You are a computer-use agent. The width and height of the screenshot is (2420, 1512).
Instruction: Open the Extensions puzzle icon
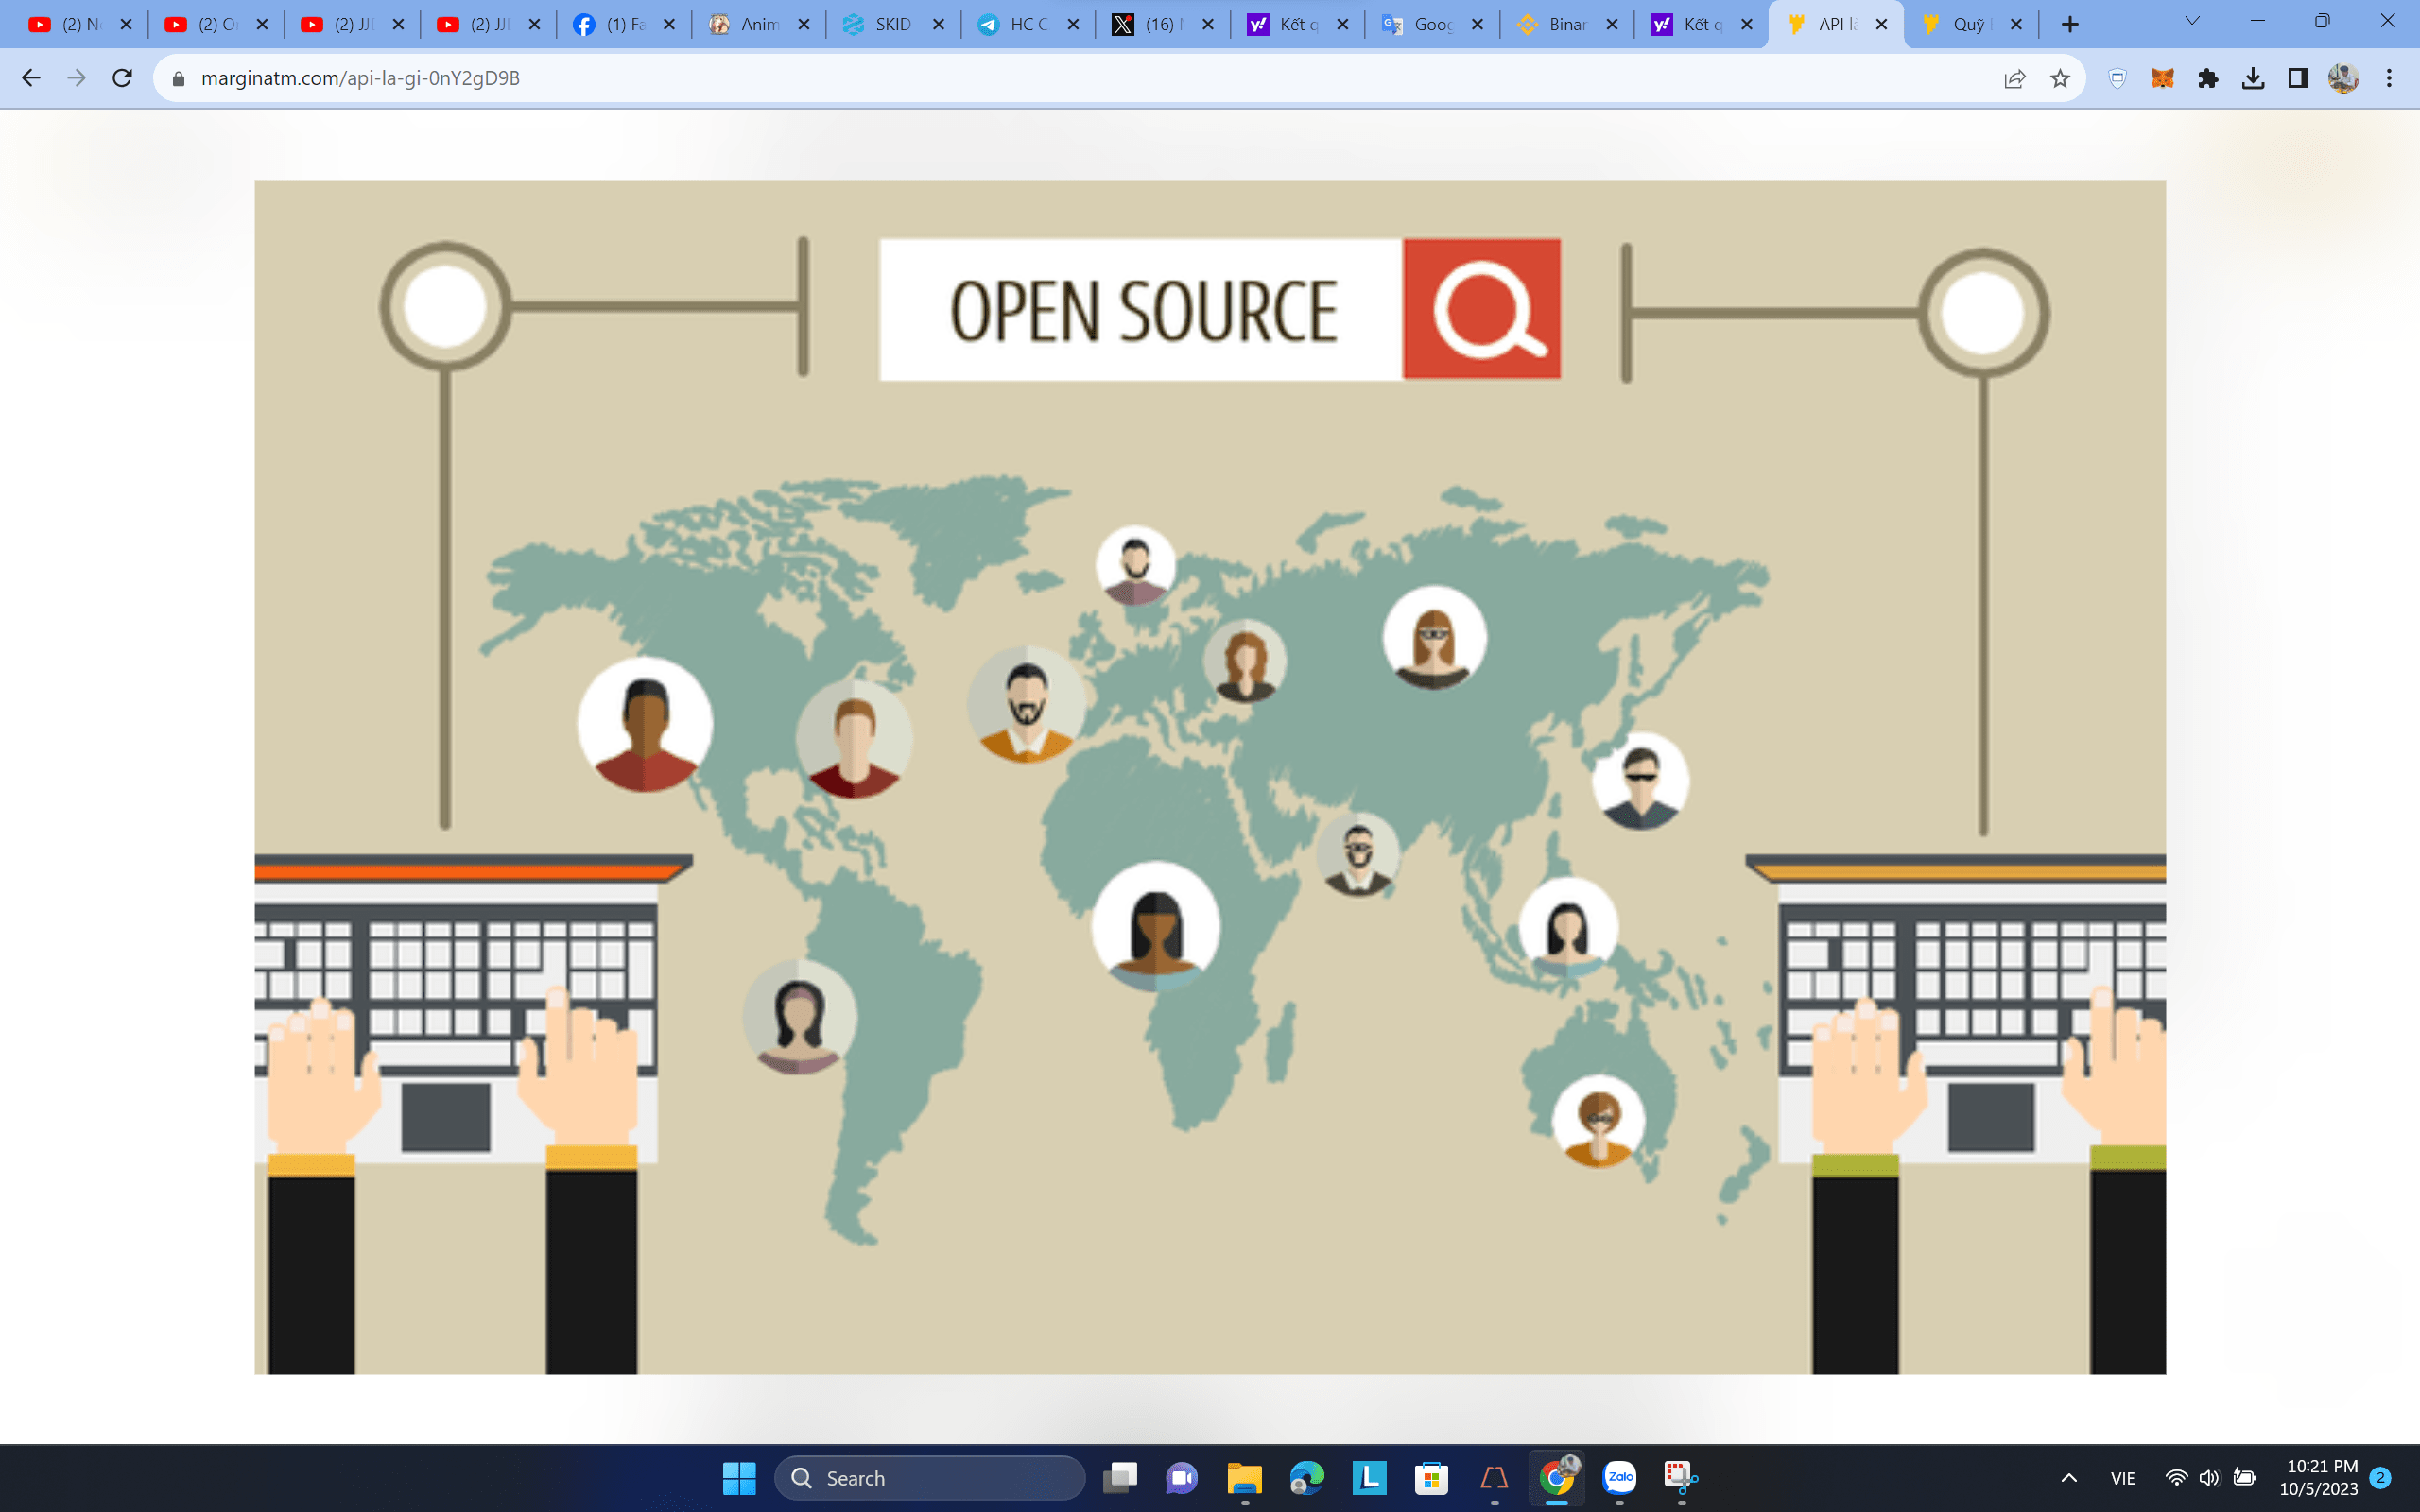(2207, 78)
